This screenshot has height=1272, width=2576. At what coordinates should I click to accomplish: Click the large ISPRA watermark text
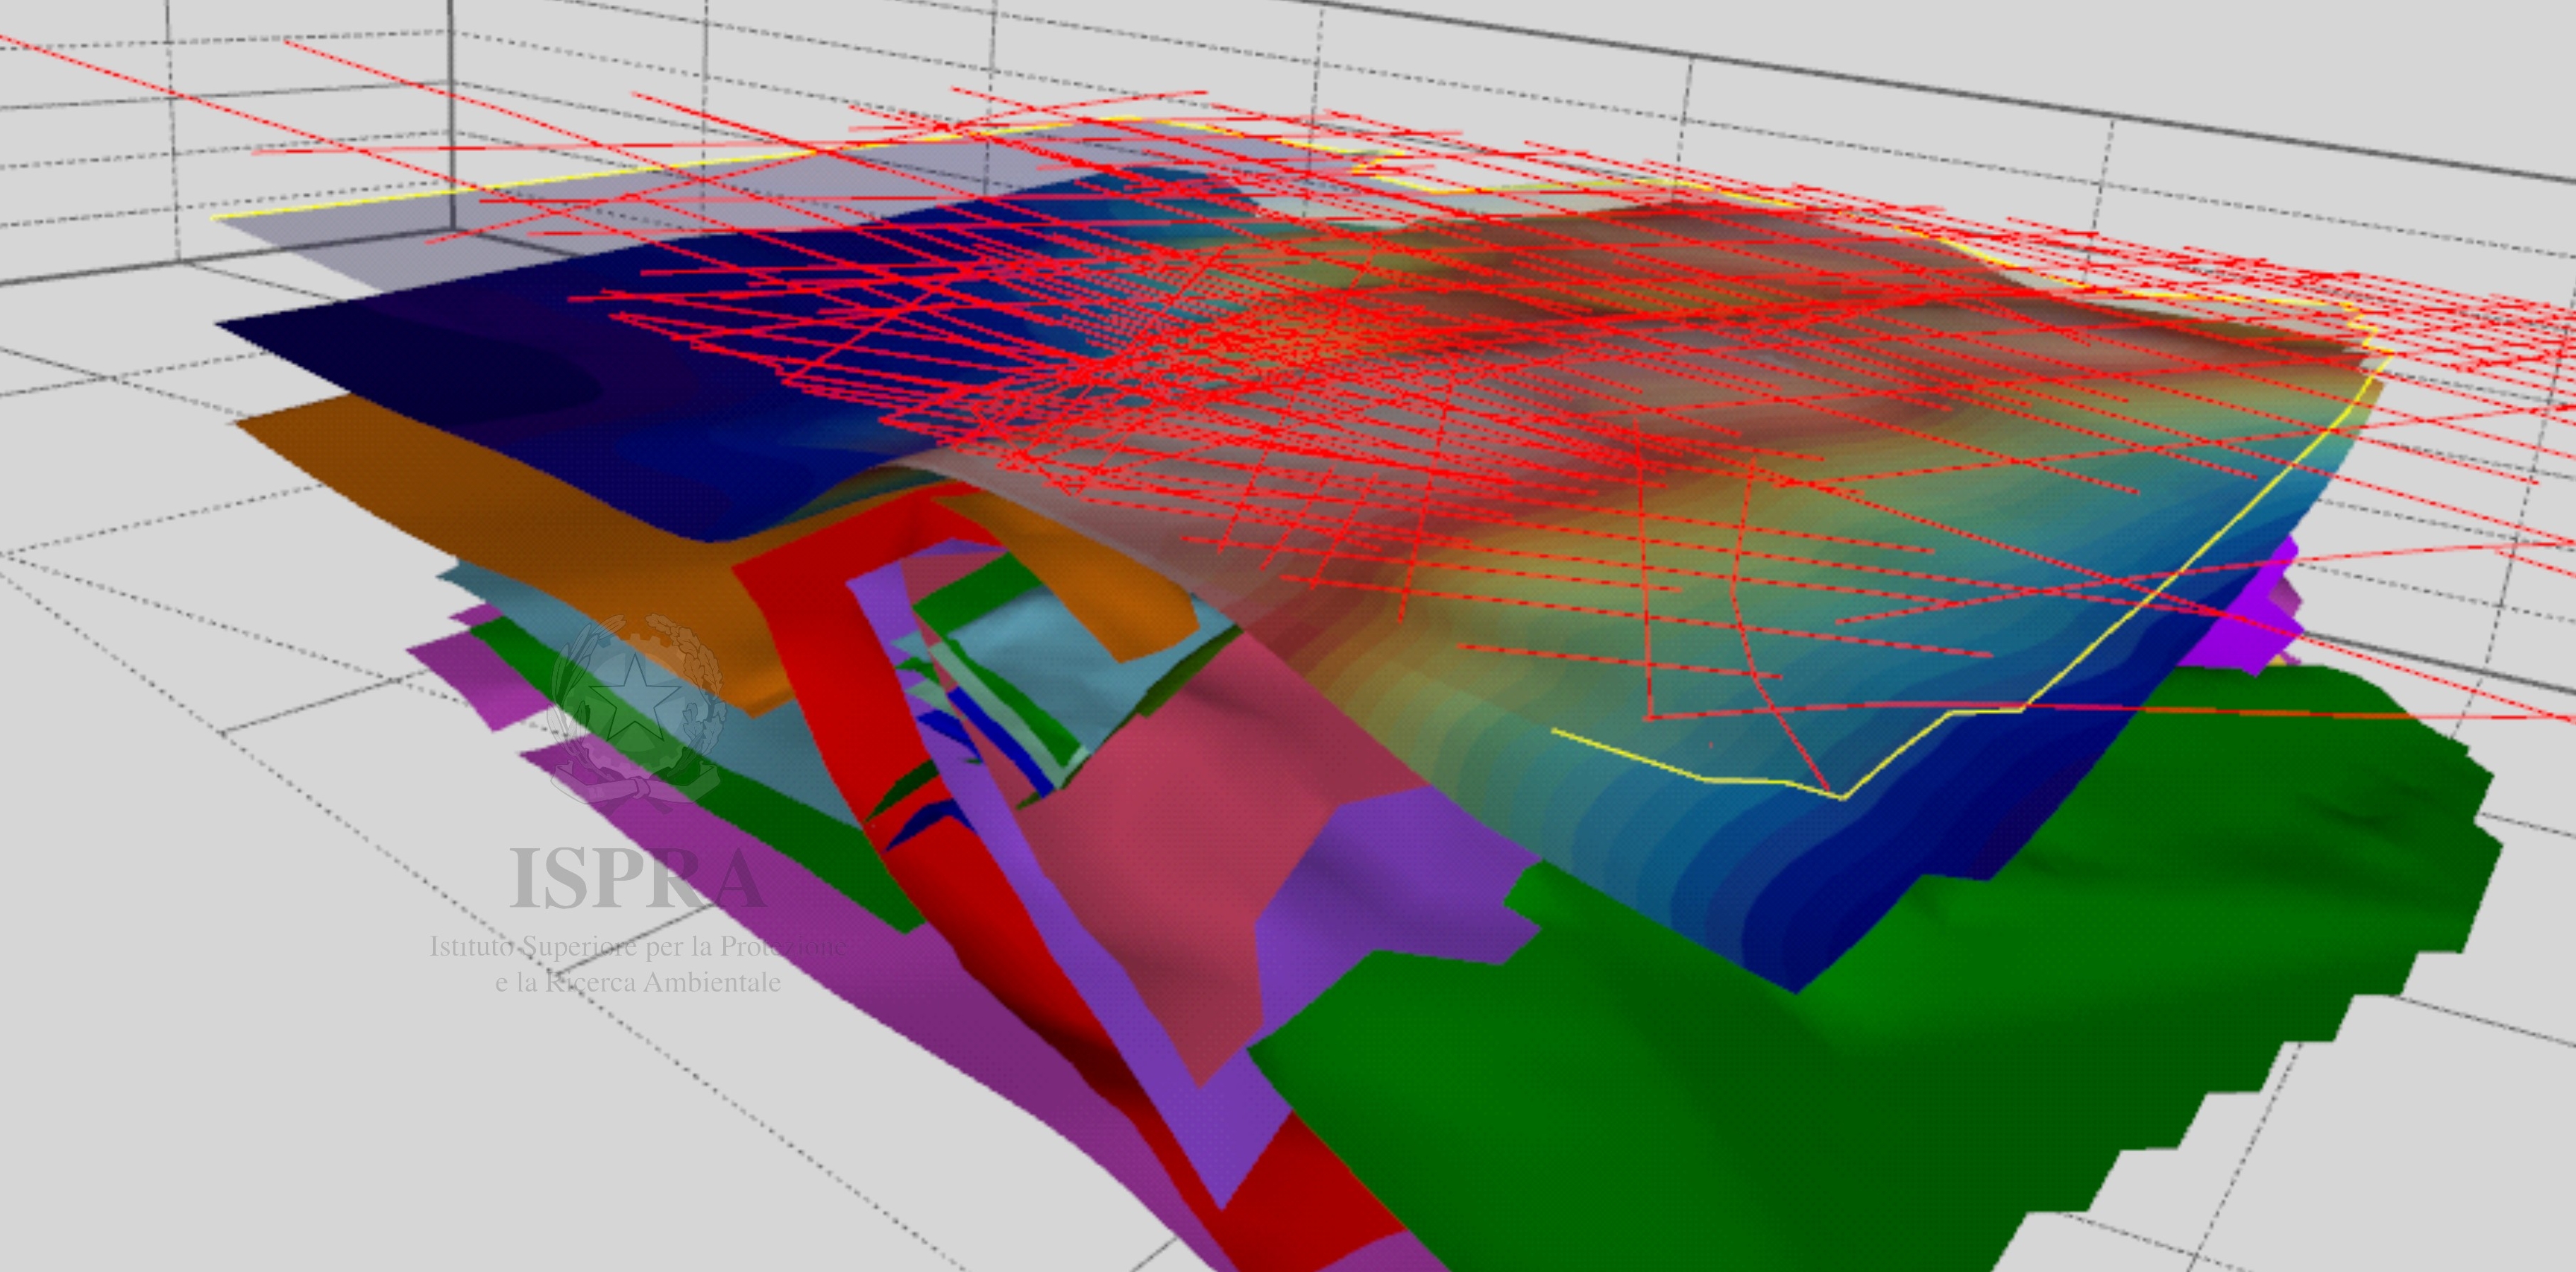point(637,879)
